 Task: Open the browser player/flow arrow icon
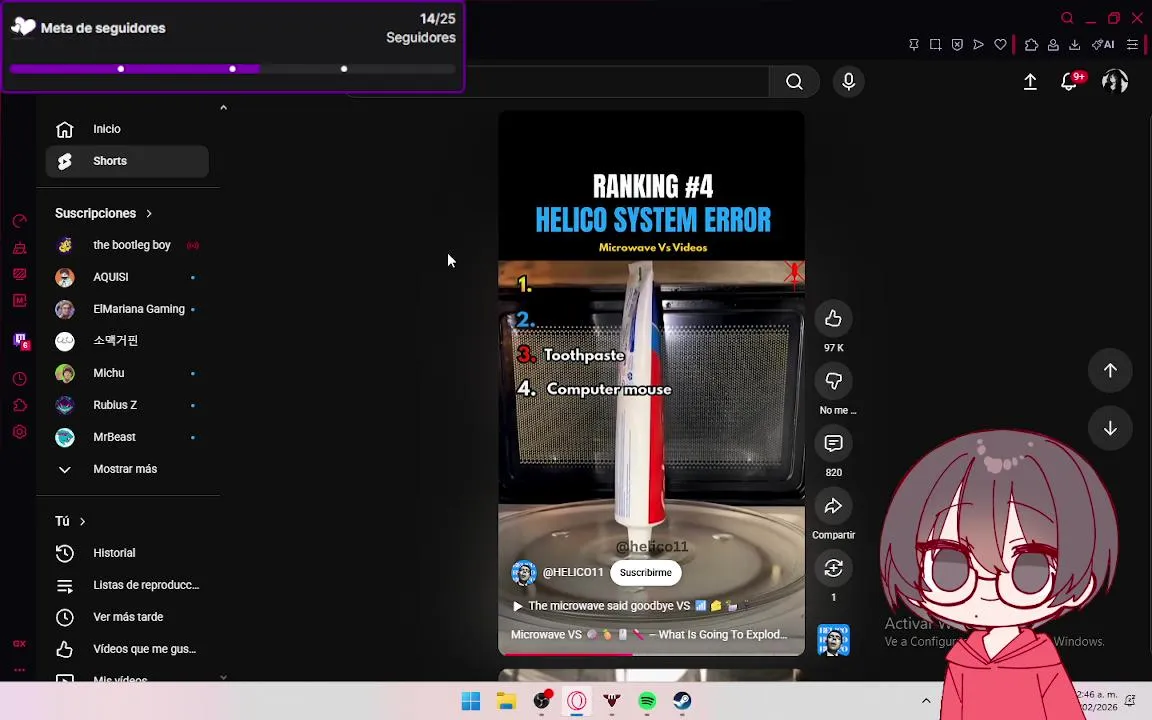(979, 45)
